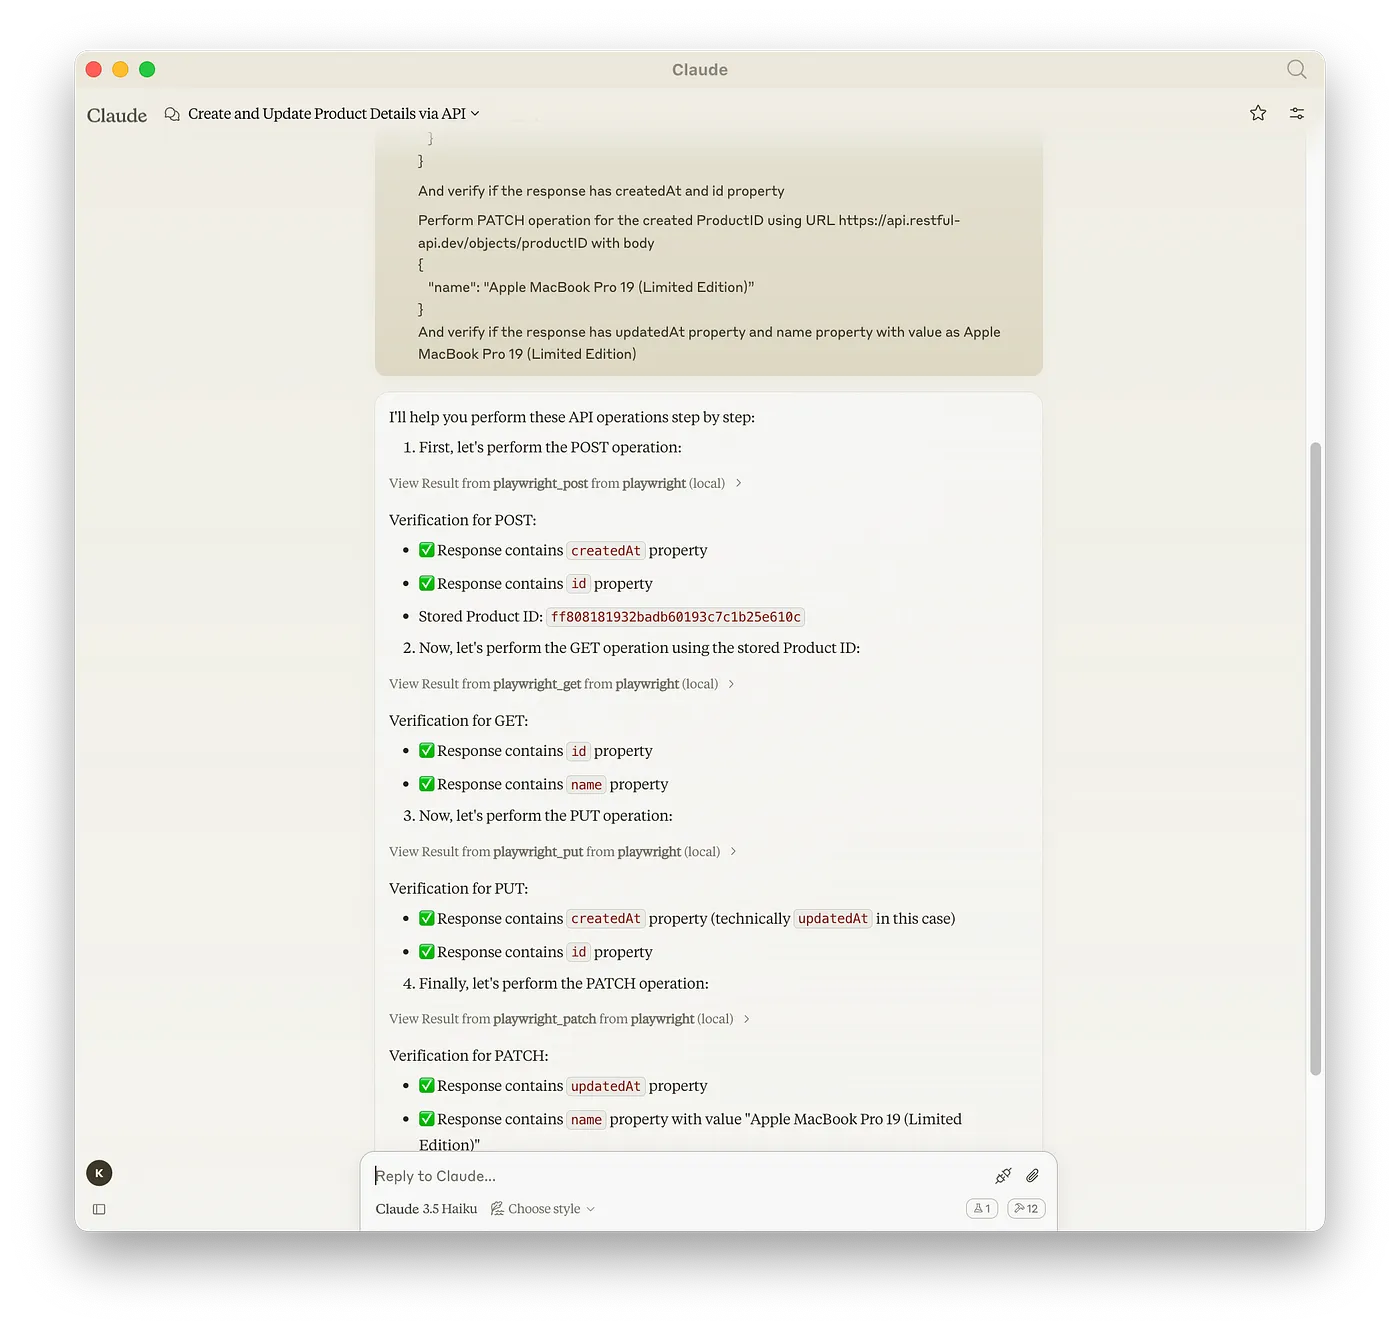Viewport: 1400px width, 1330px height.
Task: Click 'Finally, let's perform the PATCH operation' line
Action: (x=563, y=984)
